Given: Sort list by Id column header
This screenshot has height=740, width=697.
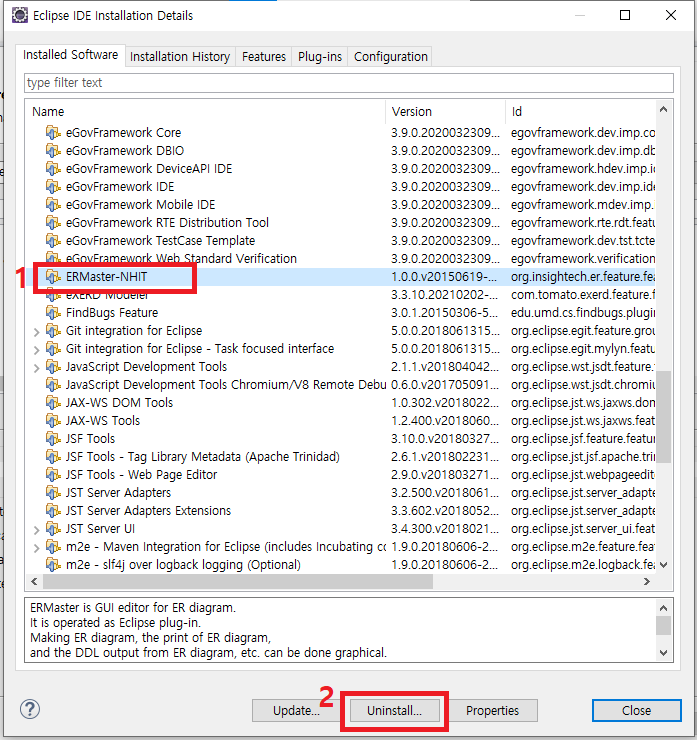Looking at the screenshot, I should (580, 111).
